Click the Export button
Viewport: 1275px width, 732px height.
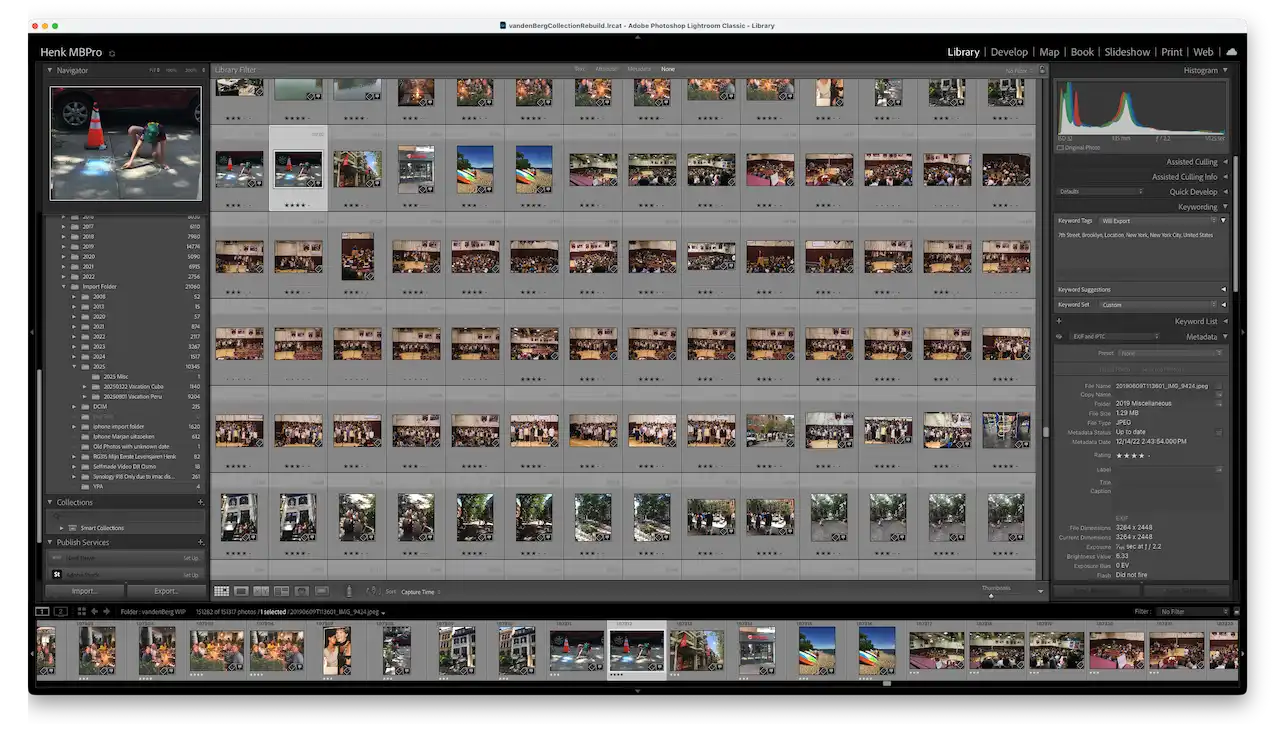click(166, 592)
